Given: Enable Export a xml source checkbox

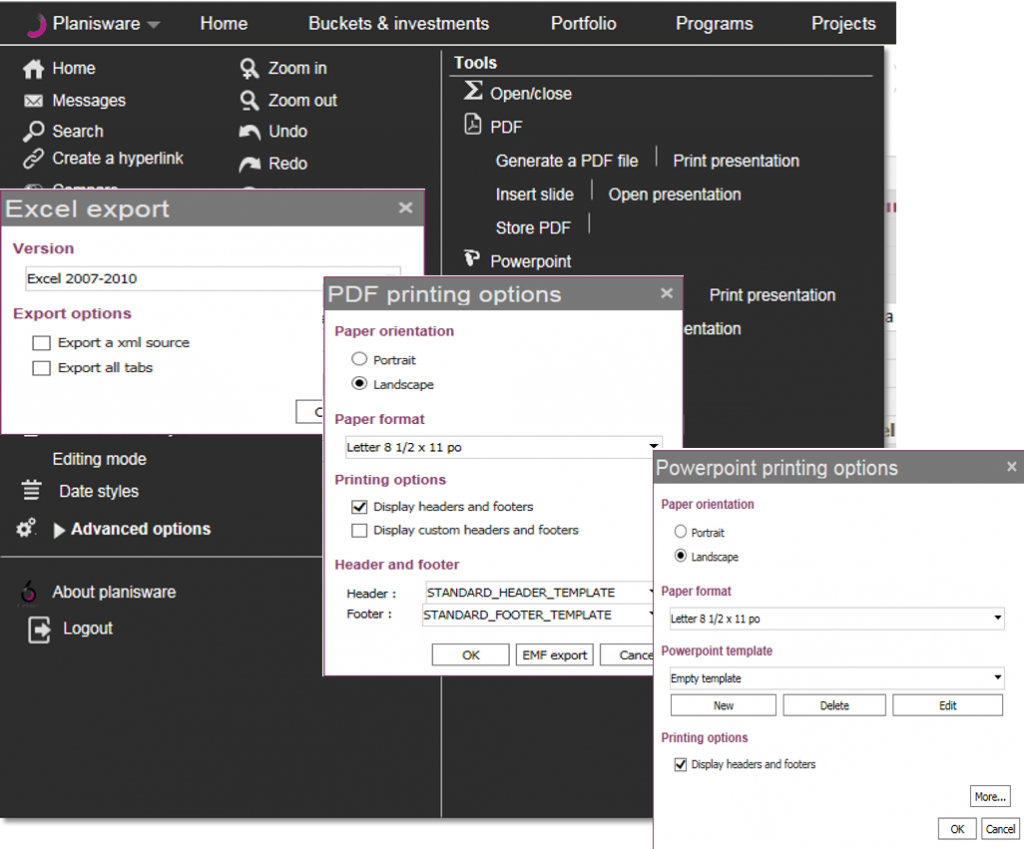Looking at the screenshot, I should coord(41,343).
